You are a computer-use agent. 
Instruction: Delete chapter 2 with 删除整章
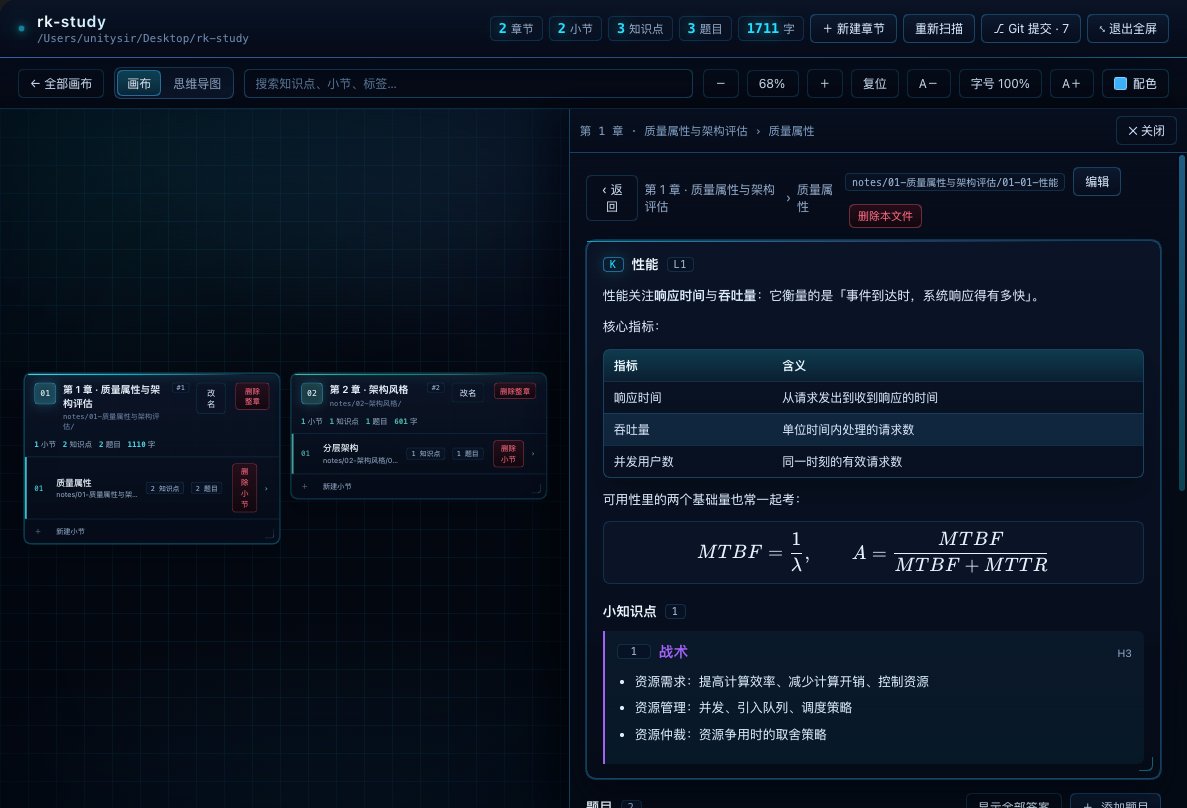pos(515,392)
